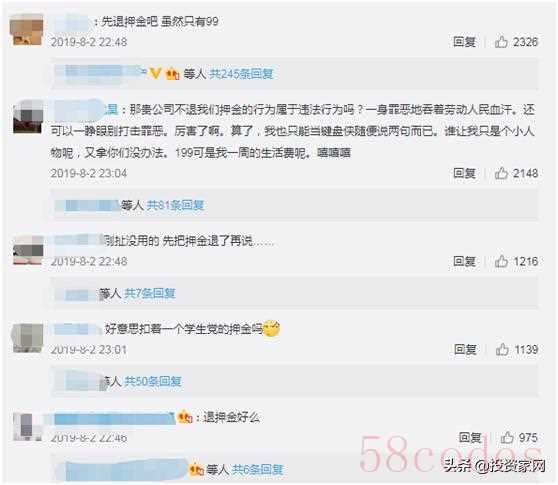Click membership badge before 退押金好么
The height and width of the screenshot is (485, 558).
click(x=185, y=417)
